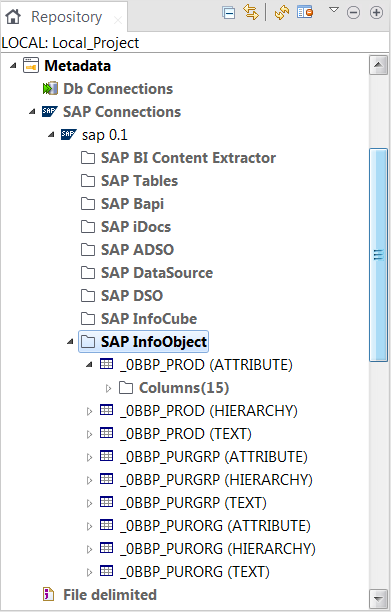
Task: Select the SAP DataSource label
Action: (x=157, y=273)
